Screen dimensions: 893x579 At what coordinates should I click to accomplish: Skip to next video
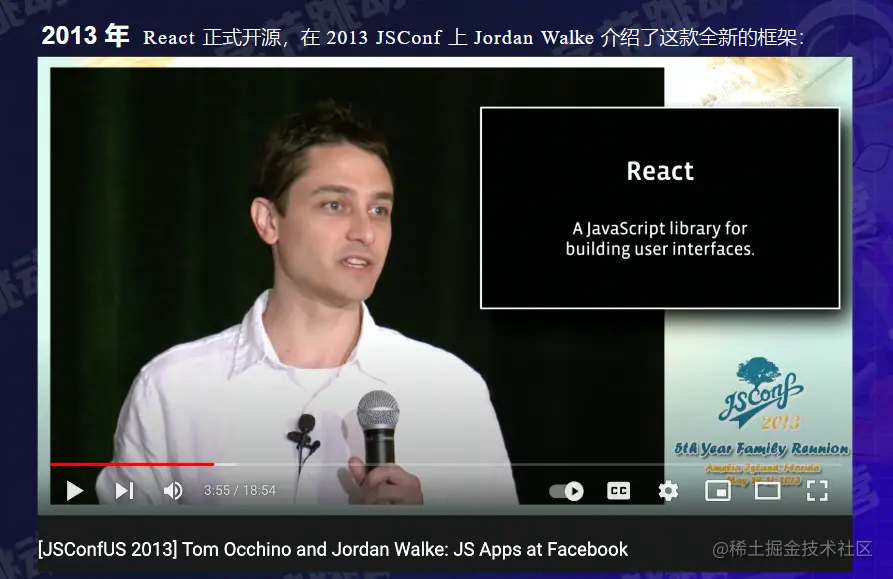(x=124, y=490)
